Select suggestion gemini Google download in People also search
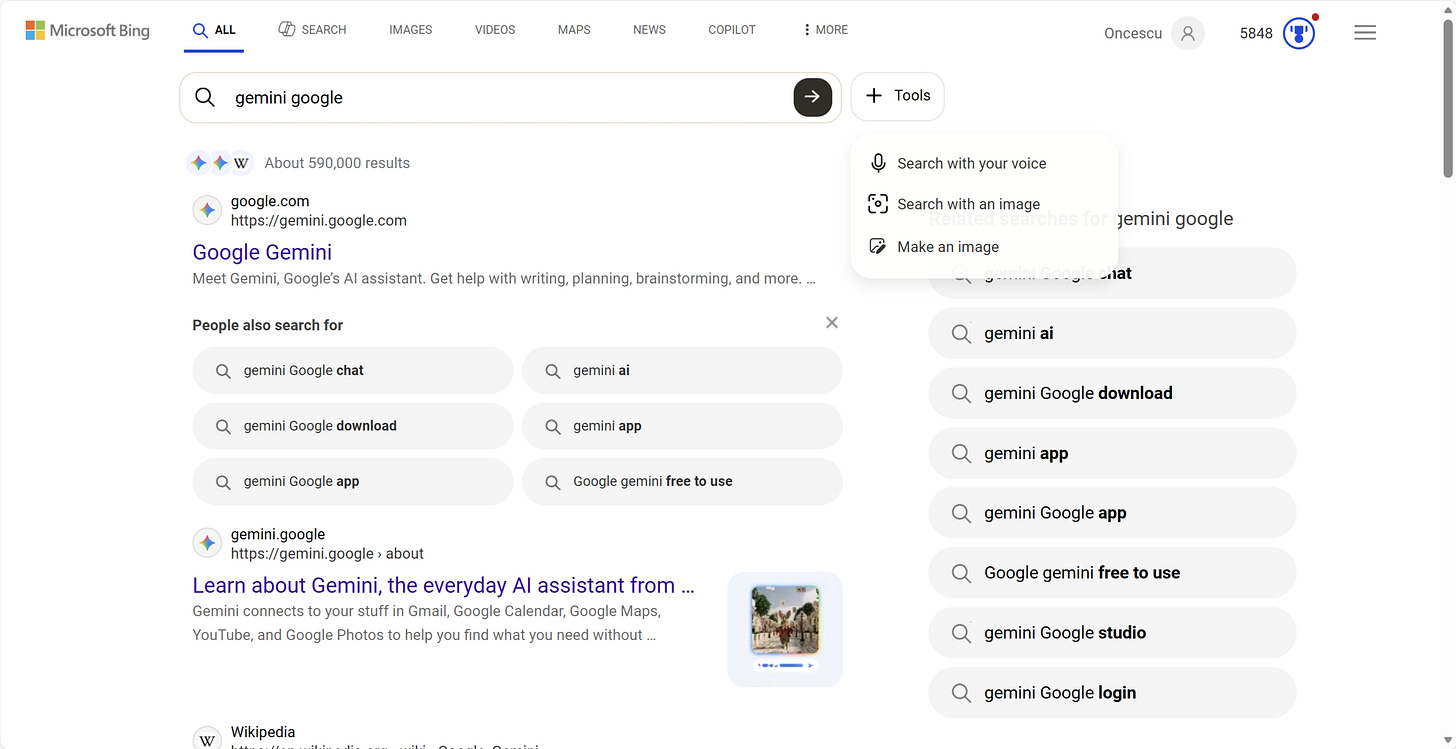The width and height of the screenshot is (1456, 749). point(352,426)
